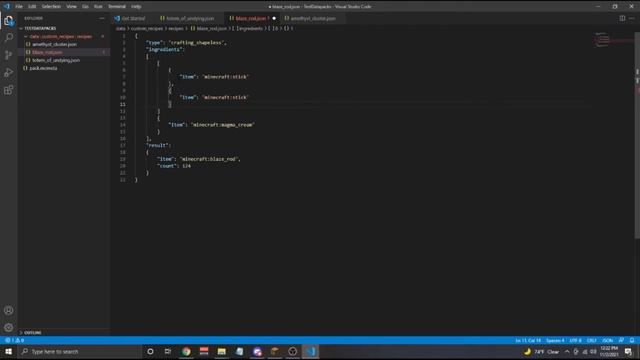640x360 pixels.
Task: Open the Run menu
Action: [98, 7]
